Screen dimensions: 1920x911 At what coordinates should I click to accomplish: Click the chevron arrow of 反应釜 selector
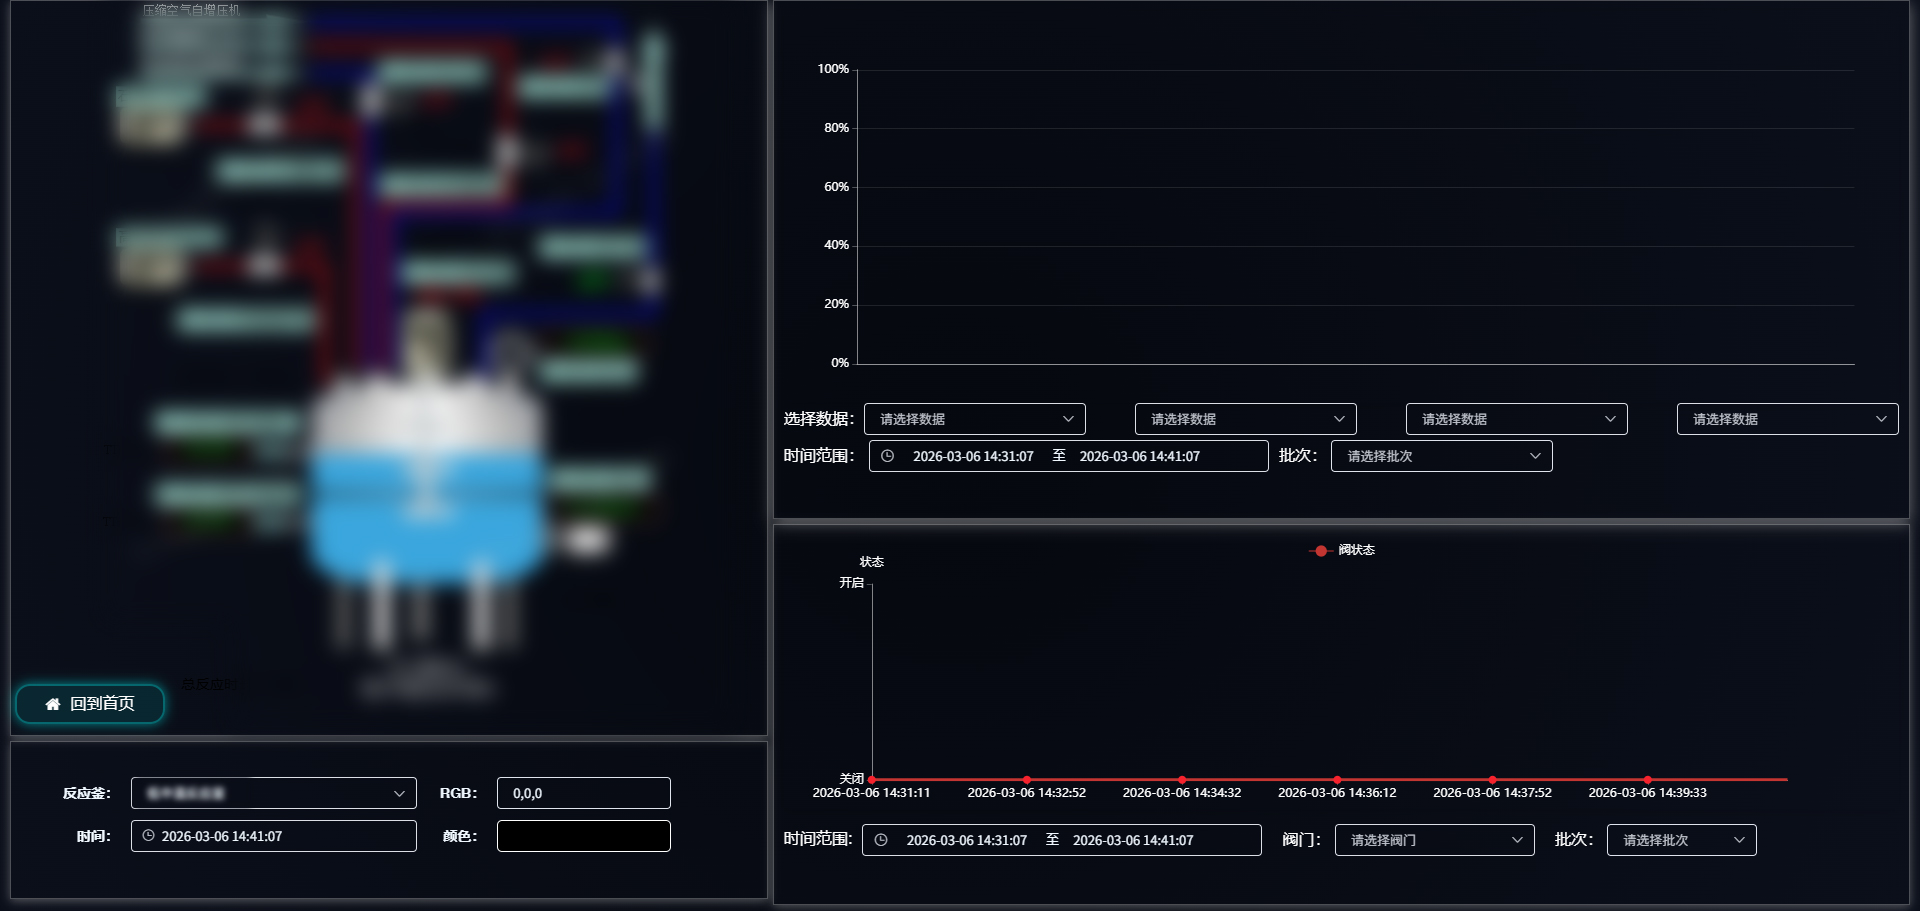click(x=399, y=793)
